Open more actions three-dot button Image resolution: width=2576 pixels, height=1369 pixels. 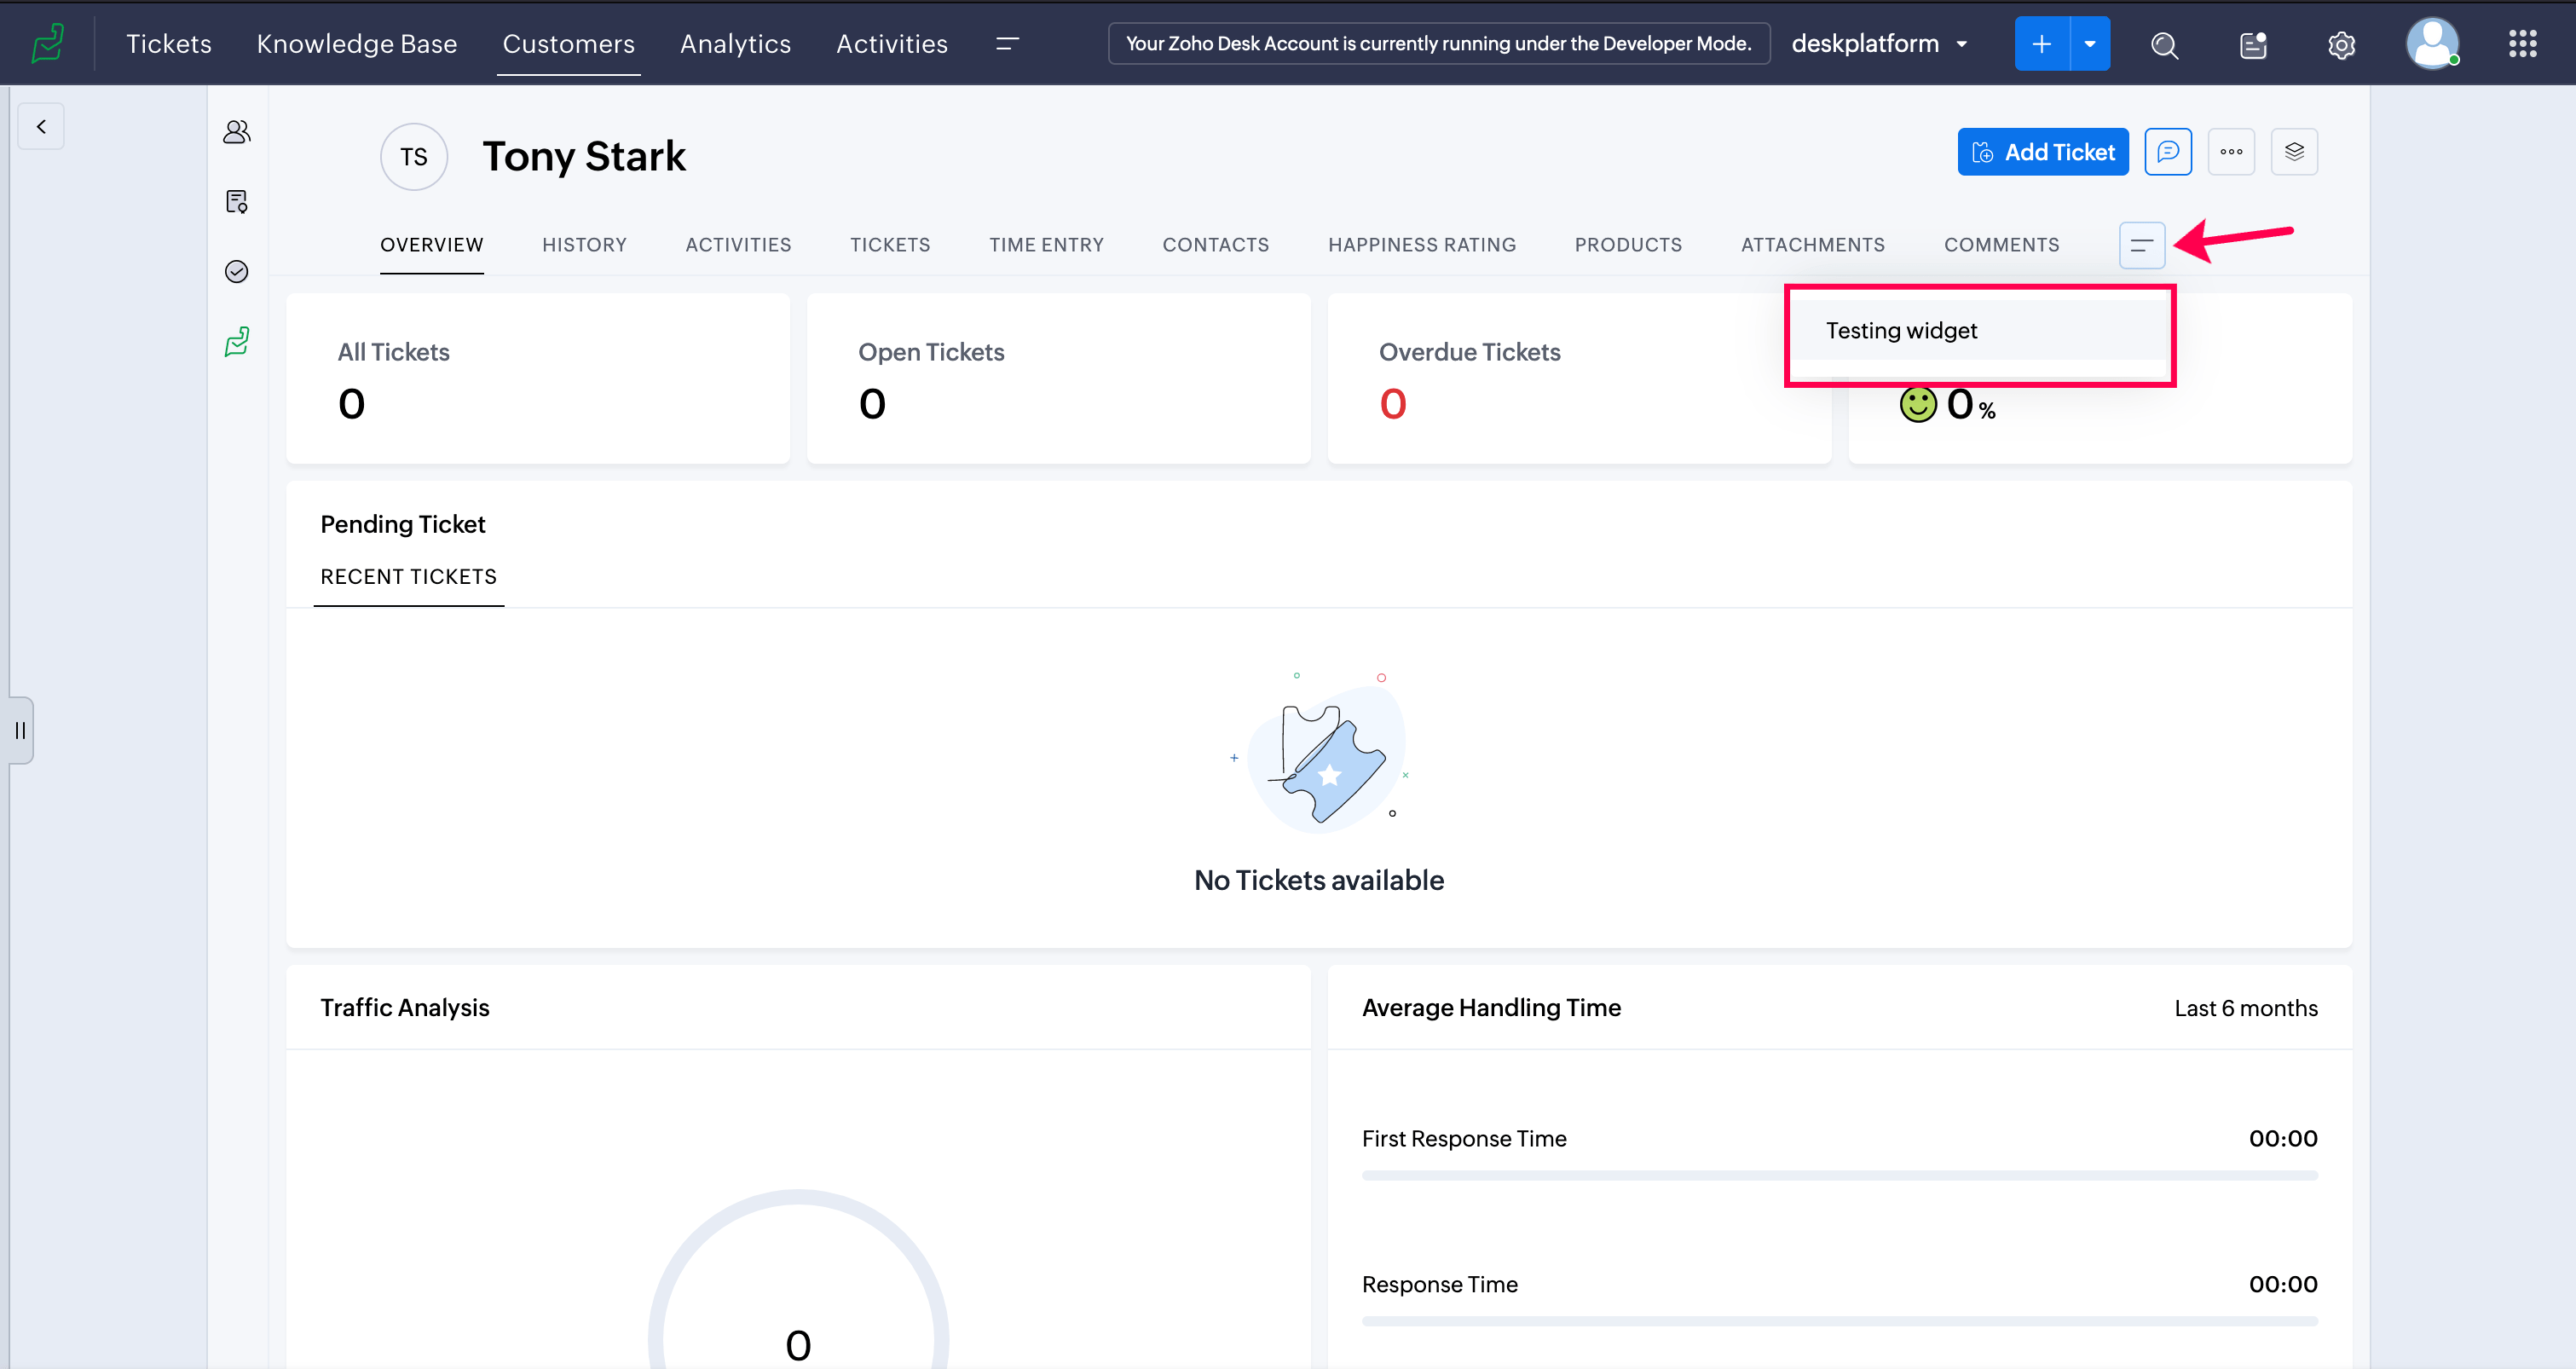coord(2231,152)
